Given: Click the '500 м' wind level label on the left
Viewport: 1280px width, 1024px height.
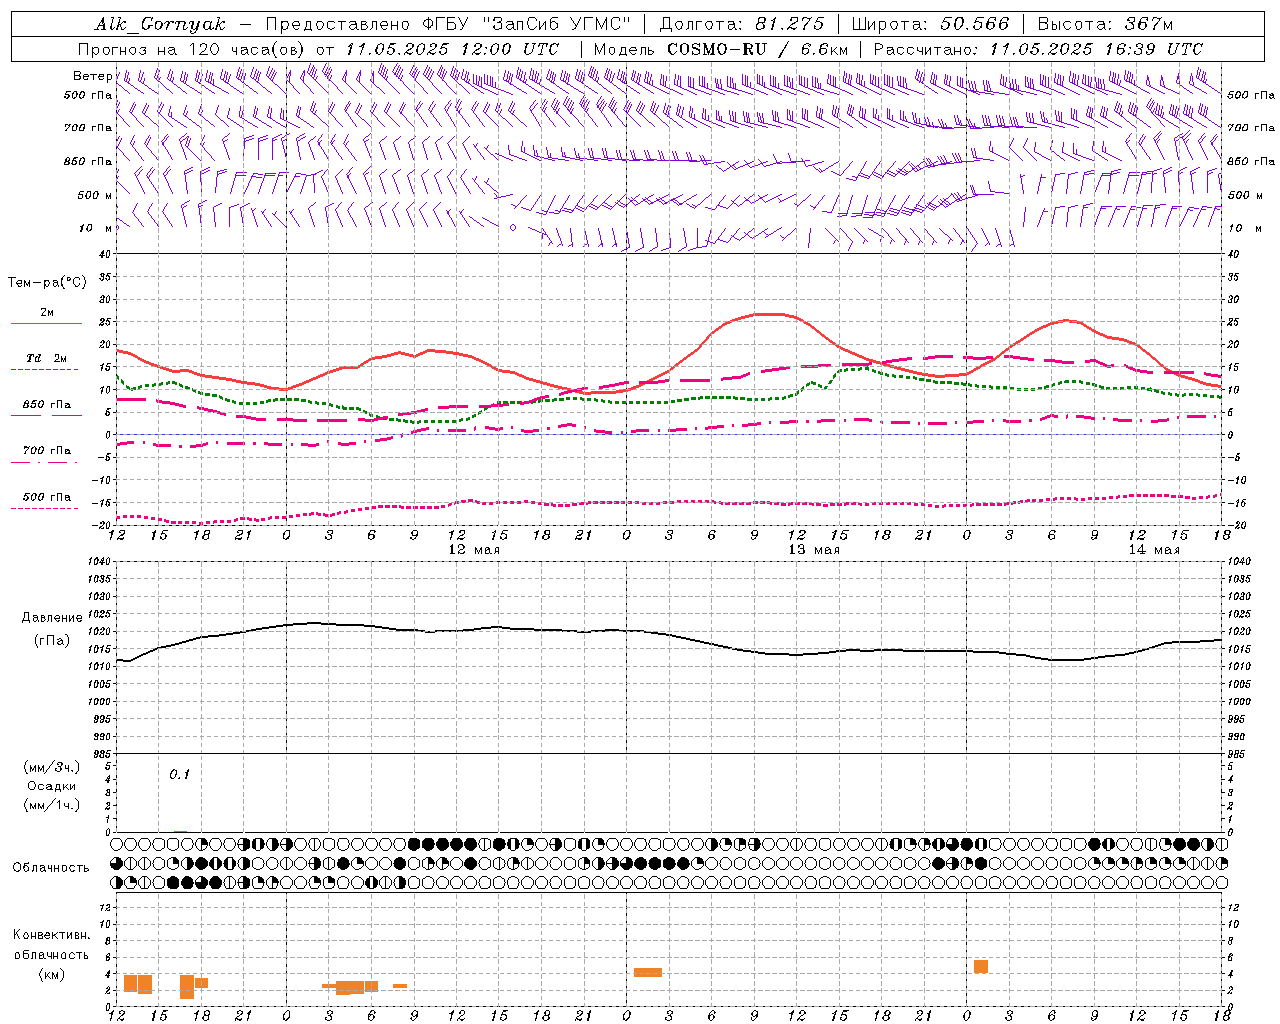Looking at the screenshot, I should (95, 196).
